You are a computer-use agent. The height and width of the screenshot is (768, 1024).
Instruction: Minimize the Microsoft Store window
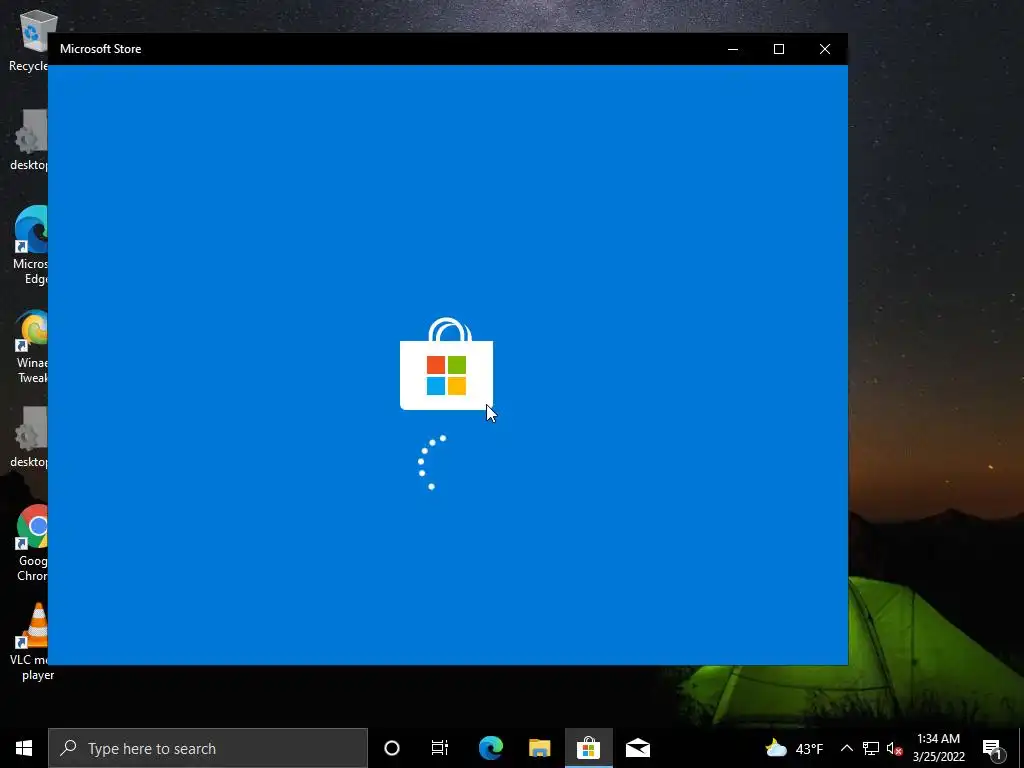click(733, 49)
